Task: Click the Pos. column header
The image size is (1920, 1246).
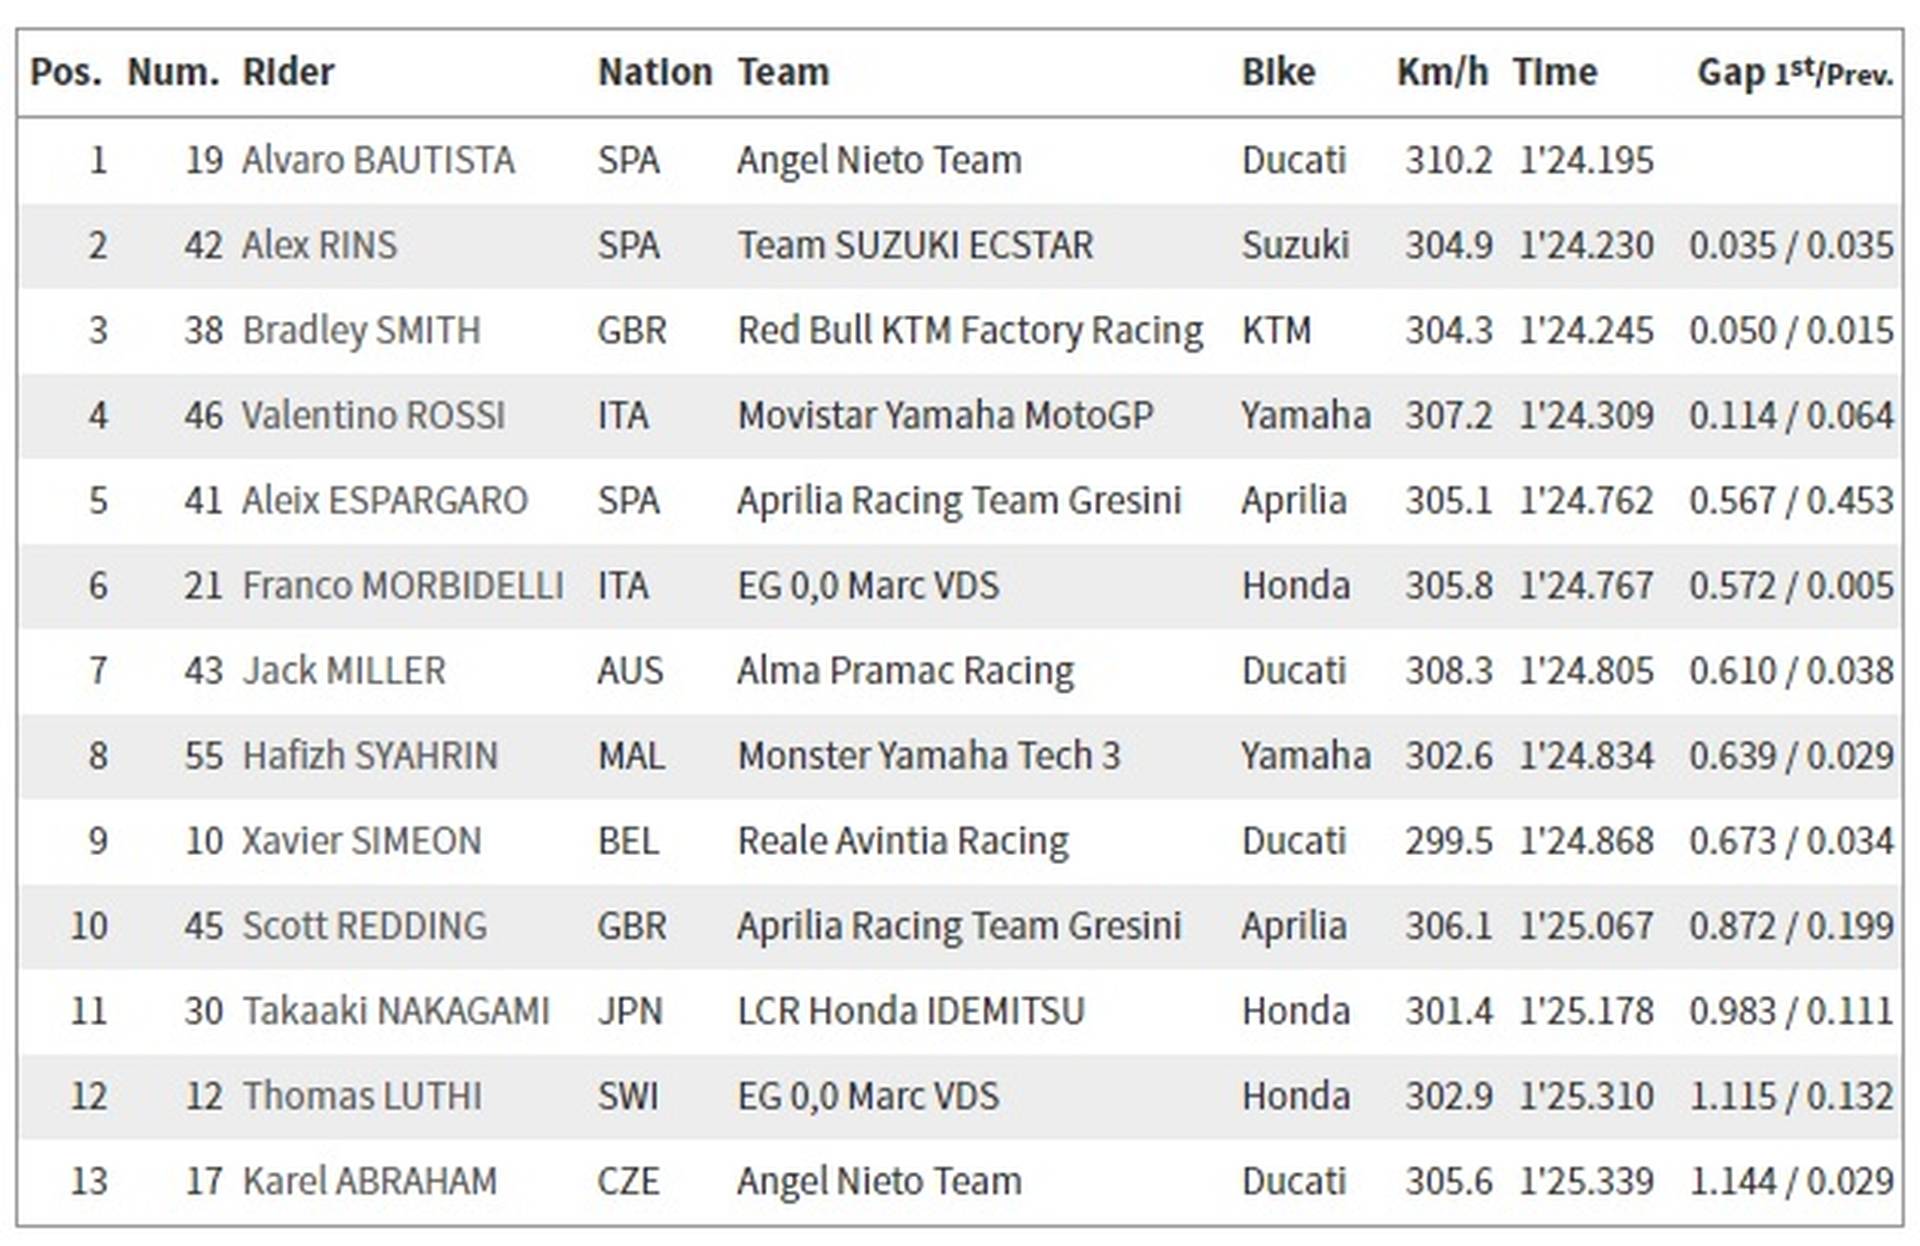Action: pyautogui.click(x=66, y=73)
